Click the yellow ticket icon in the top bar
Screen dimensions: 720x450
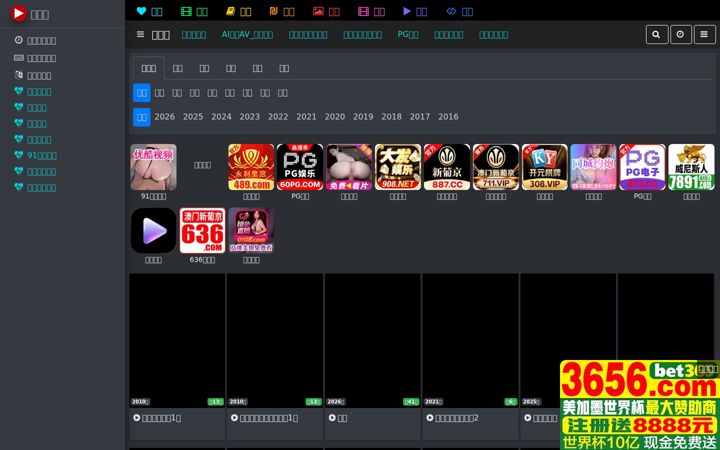(231, 11)
